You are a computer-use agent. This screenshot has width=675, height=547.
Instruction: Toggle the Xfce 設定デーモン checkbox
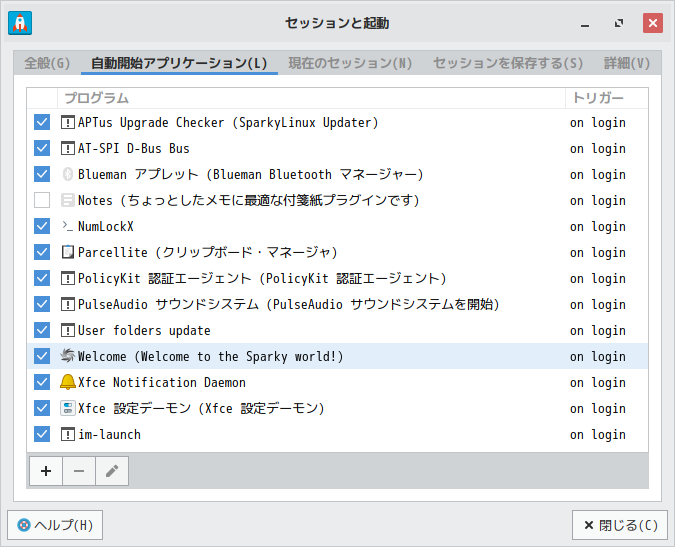coord(42,408)
